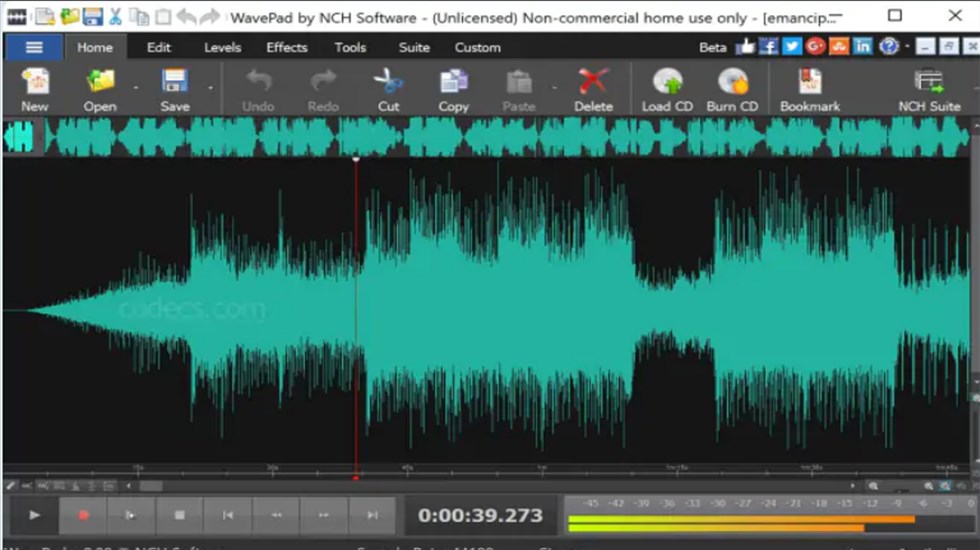Click the Google Plus share icon
This screenshot has width=980, height=550.
click(815, 46)
